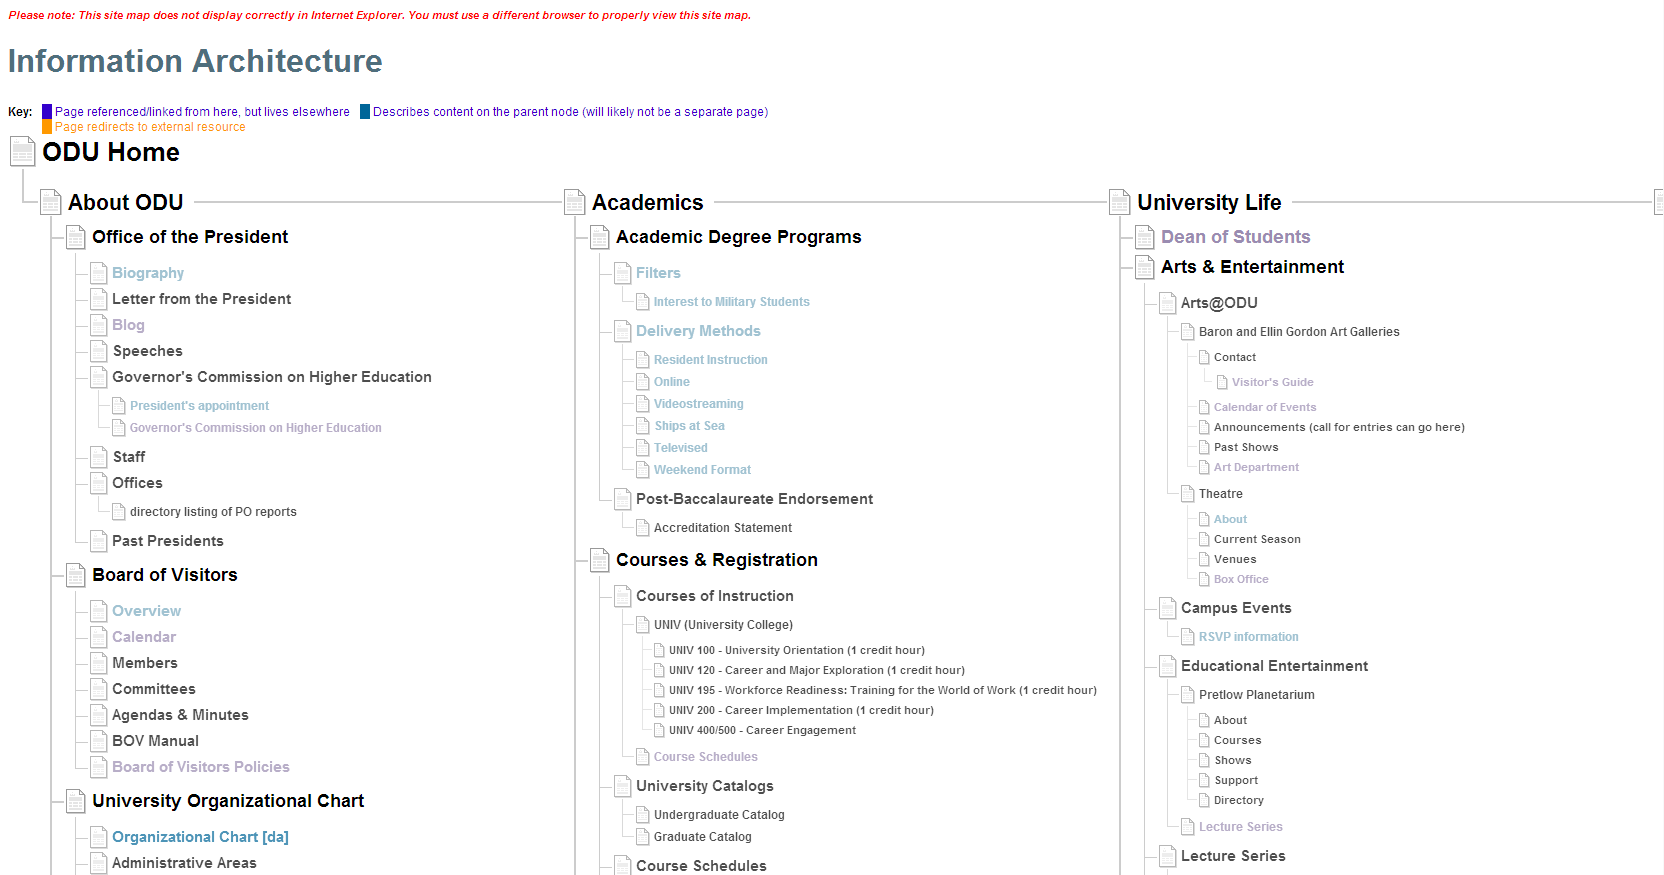The height and width of the screenshot is (875, 1664).
Task: Click the page icon next to Pretlow Planetarium
Action: [x=1188, y=695]
